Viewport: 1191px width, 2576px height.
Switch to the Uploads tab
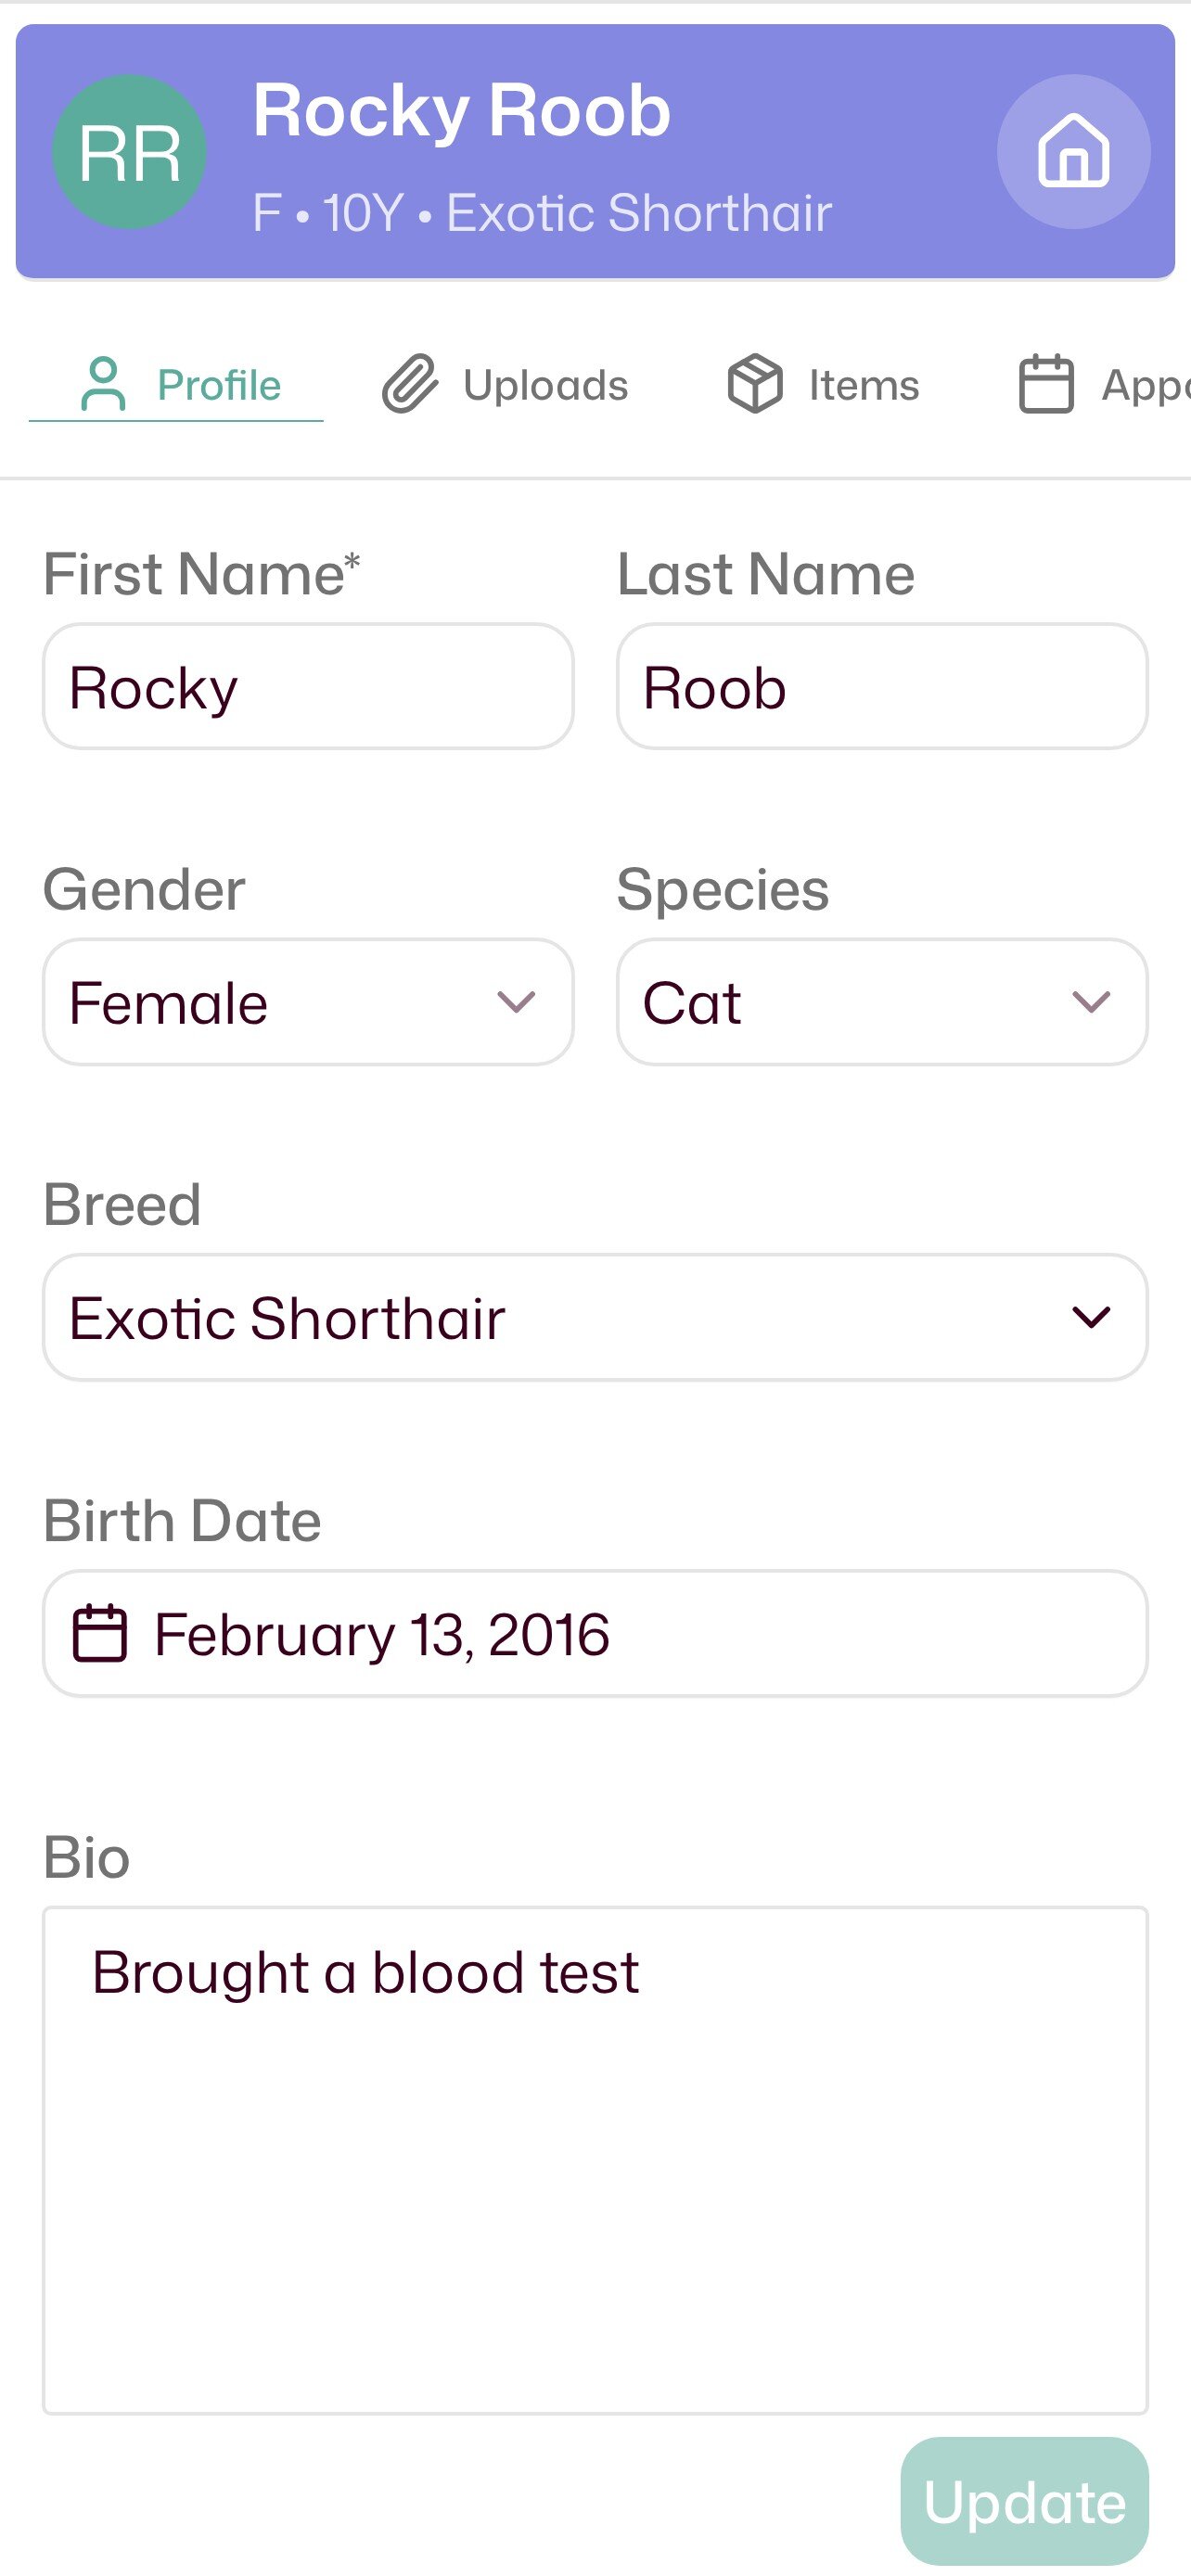tap(545, 385)
